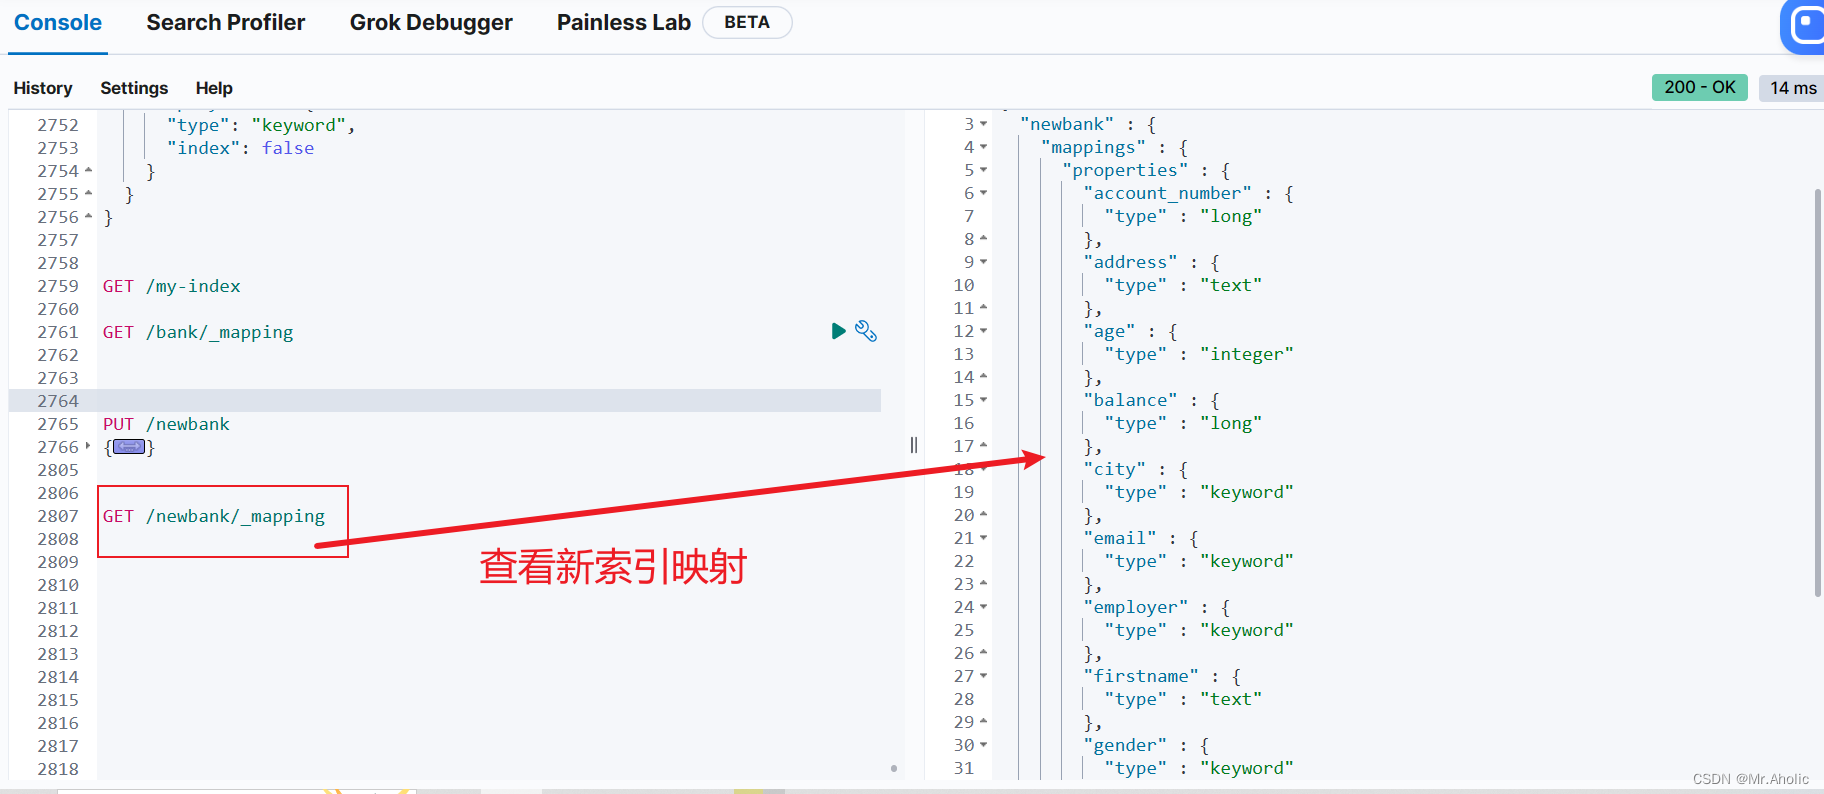Collapse the "firstname" fold on output line 27

(x=984, y=676)
